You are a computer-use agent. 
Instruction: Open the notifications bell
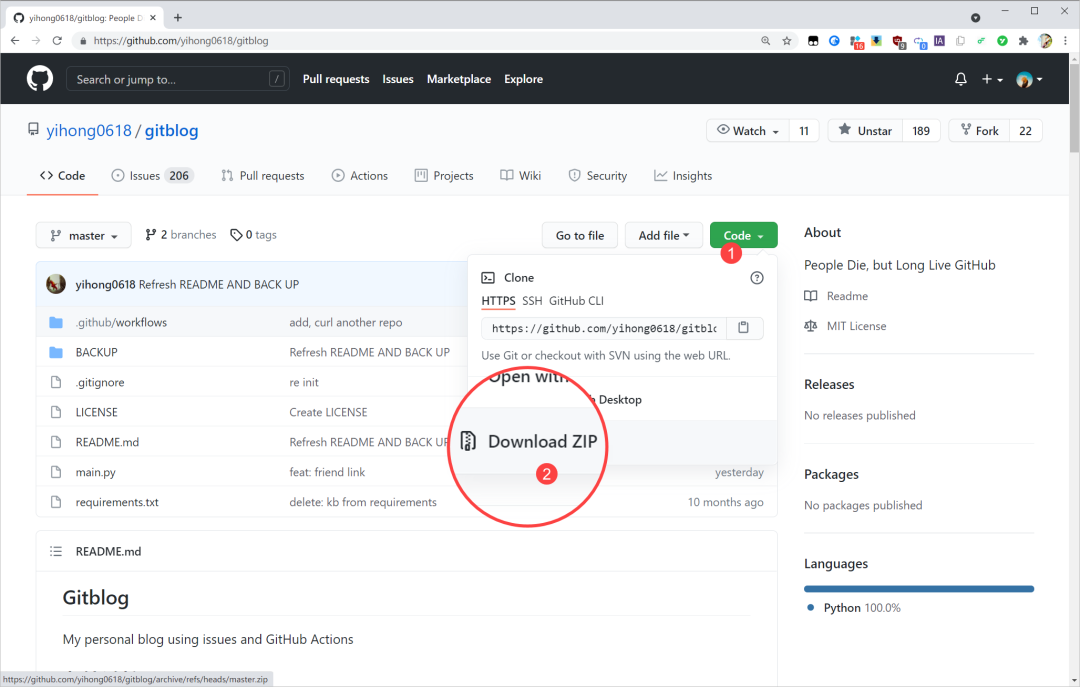[960, 78]
